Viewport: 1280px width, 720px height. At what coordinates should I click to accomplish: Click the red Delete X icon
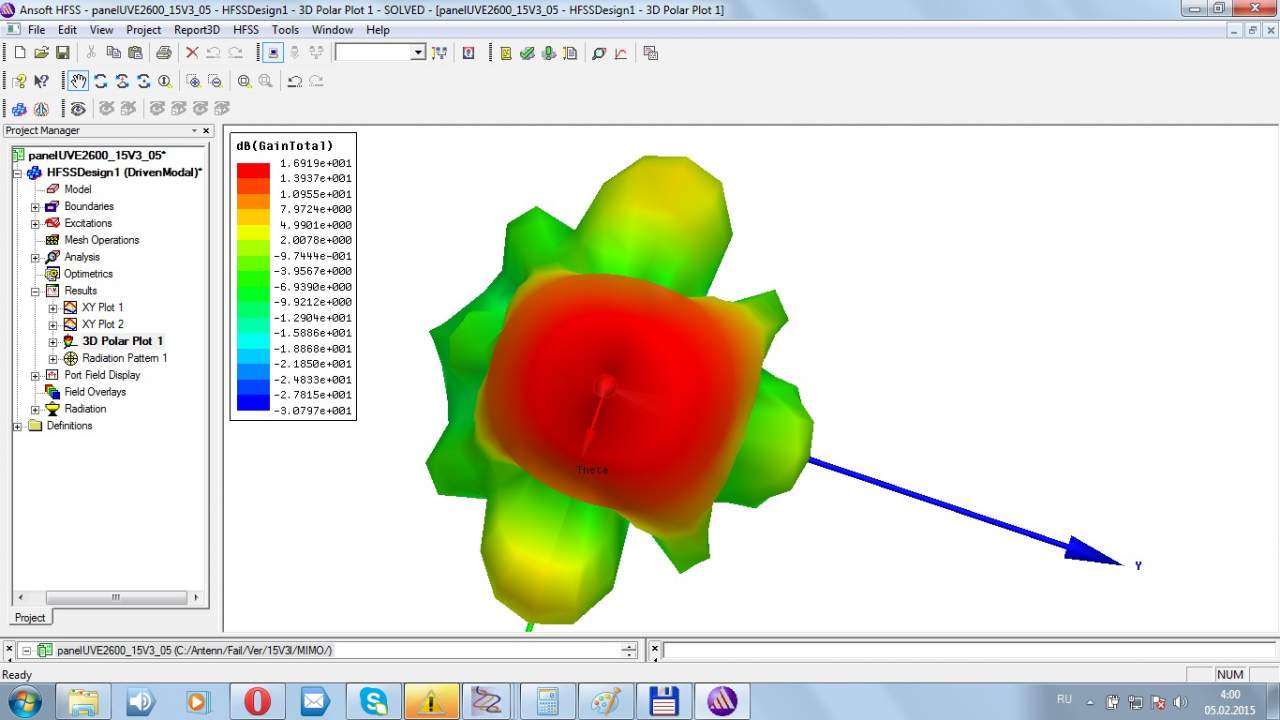pyautogui.click(x=192, y=53)
